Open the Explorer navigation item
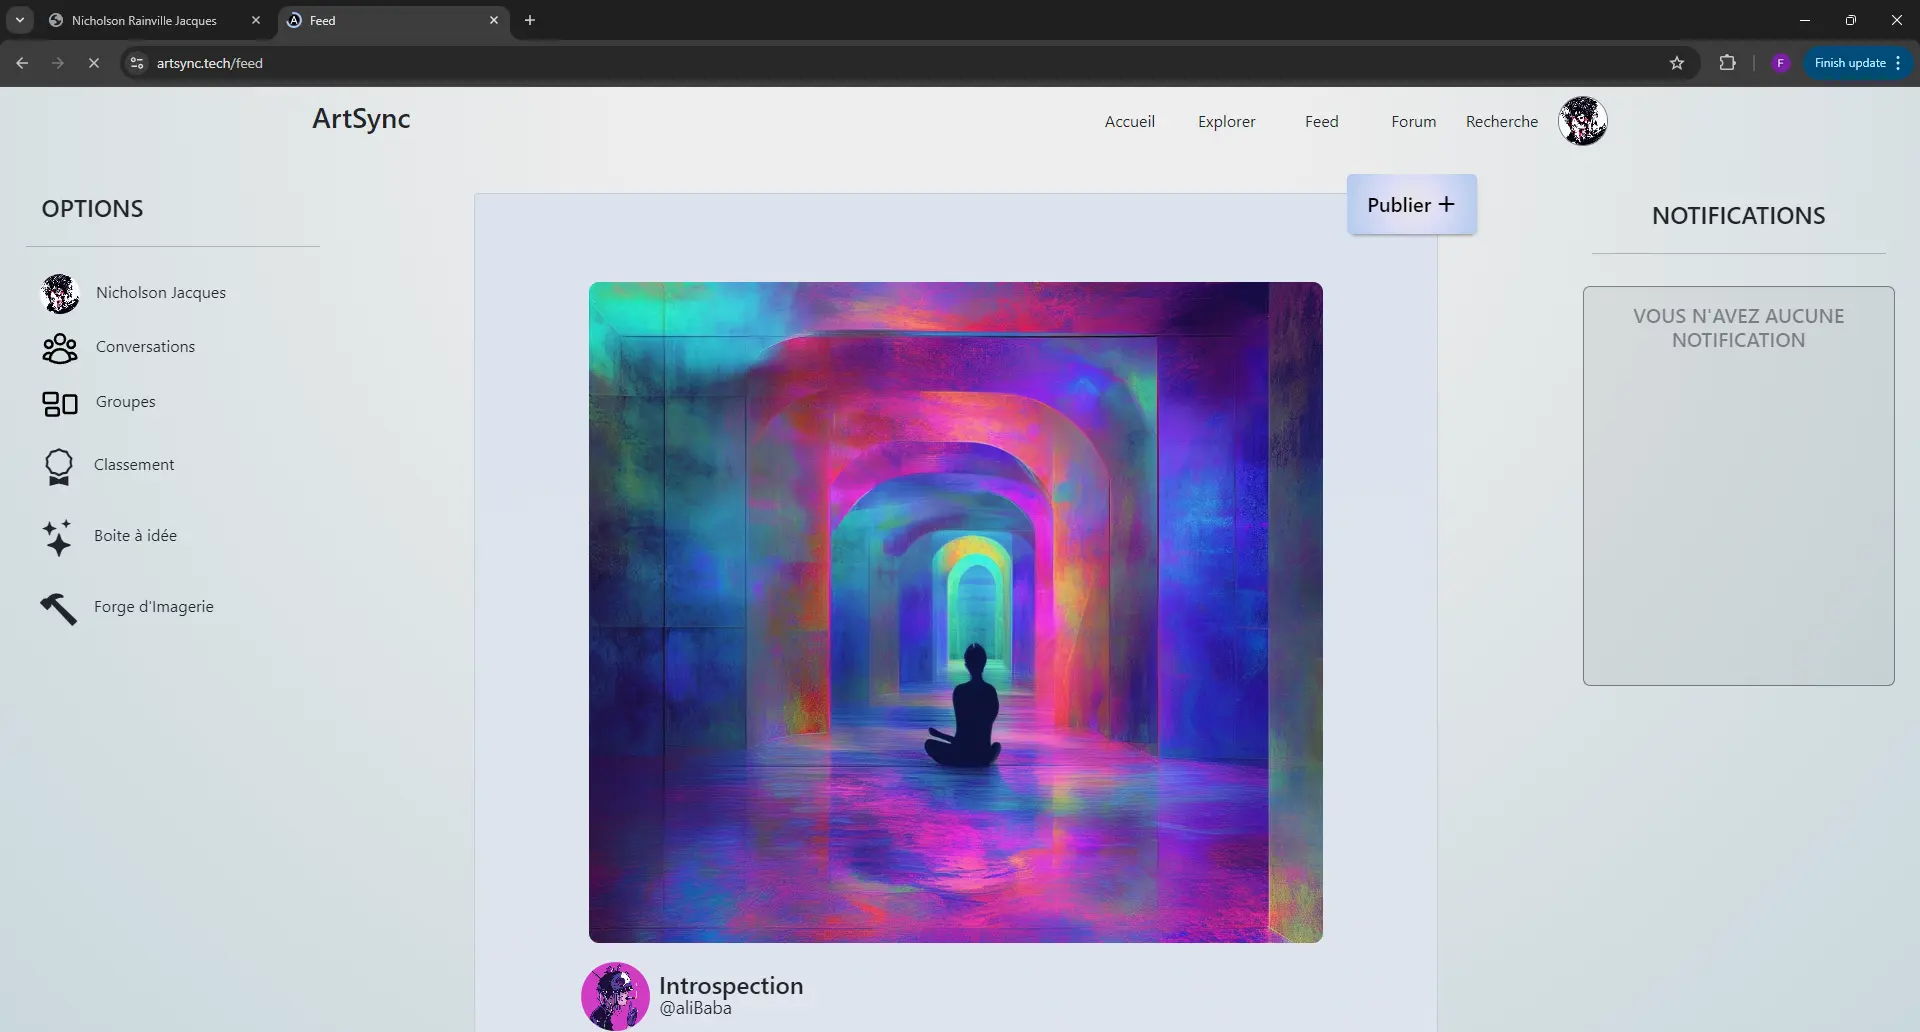Viewport: 1920px width, 1032px height. point(1226,122)
